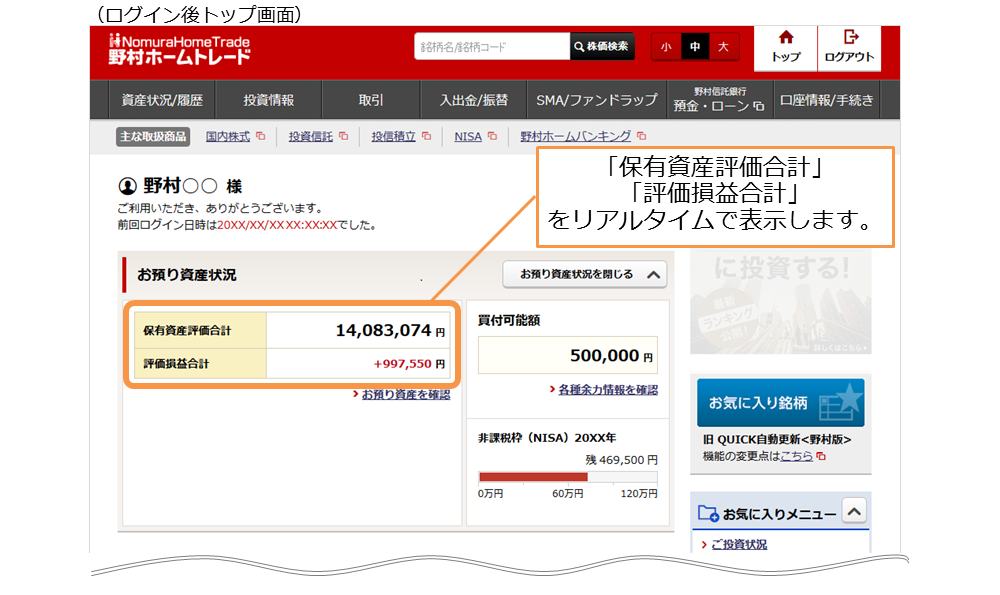1000x595 pixels.
Task: Click the ログアウト logout button
Action: tap(849, 48)
